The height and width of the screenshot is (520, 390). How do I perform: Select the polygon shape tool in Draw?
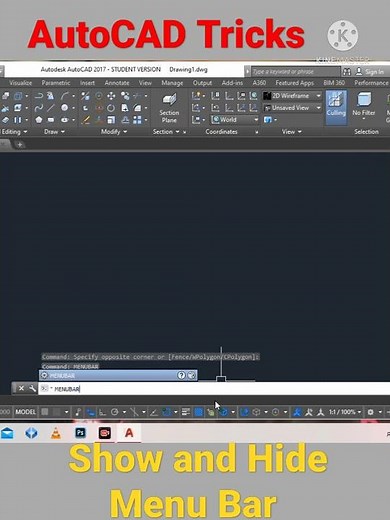(39, 119)
